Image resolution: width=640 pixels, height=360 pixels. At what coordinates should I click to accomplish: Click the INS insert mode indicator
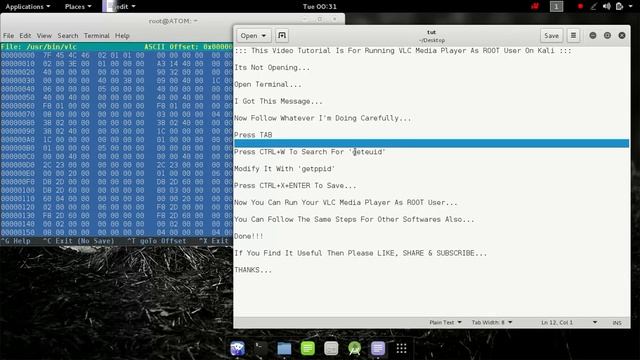tap(617, 322)
